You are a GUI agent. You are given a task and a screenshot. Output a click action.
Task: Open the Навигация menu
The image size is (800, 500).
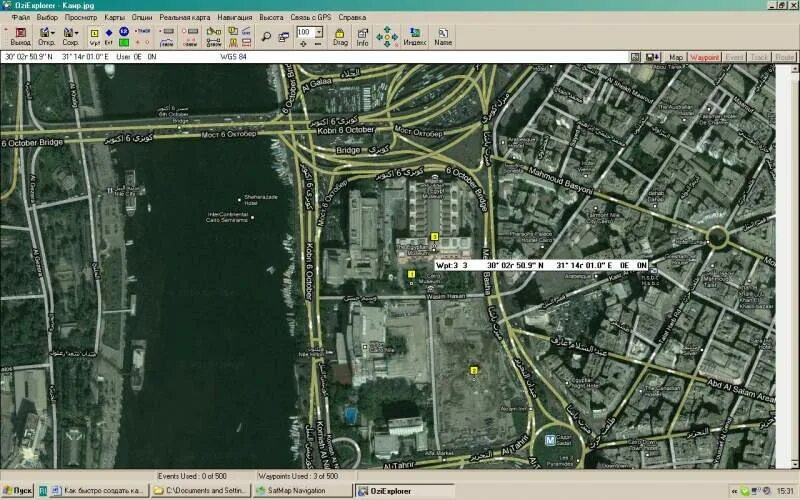click(x=235, y=17)
